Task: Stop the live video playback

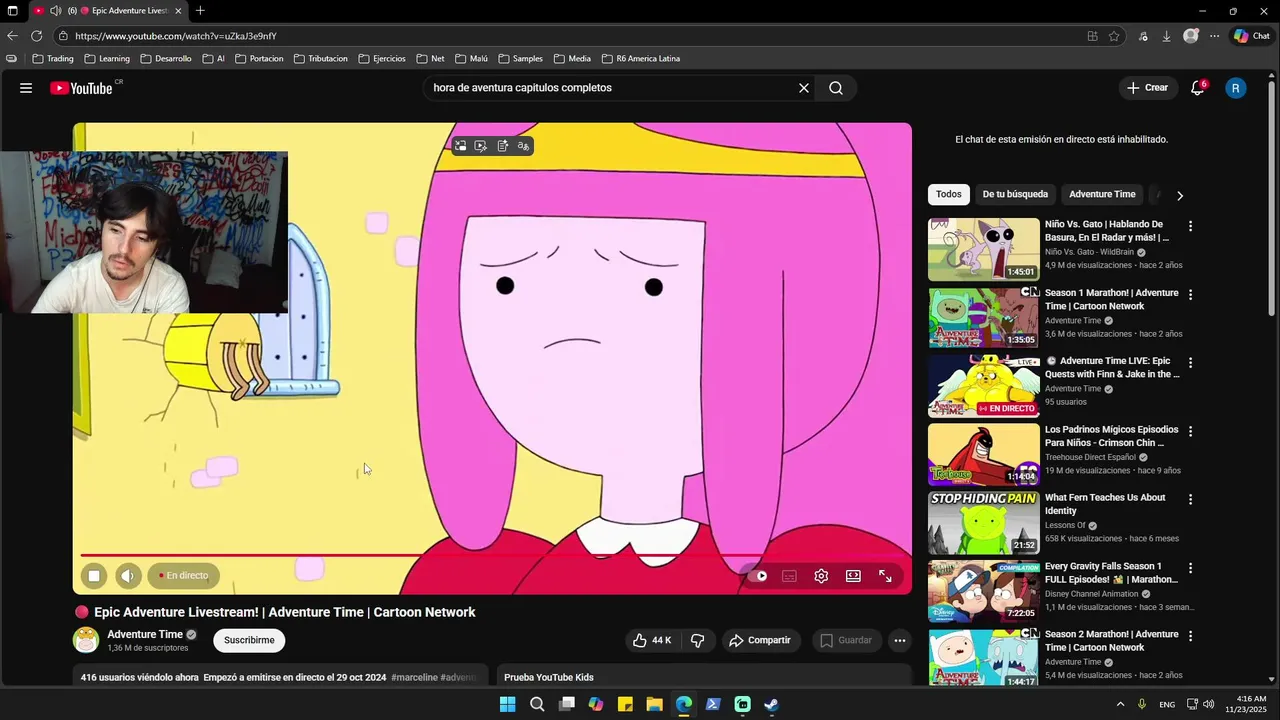Action: [94, 575]
